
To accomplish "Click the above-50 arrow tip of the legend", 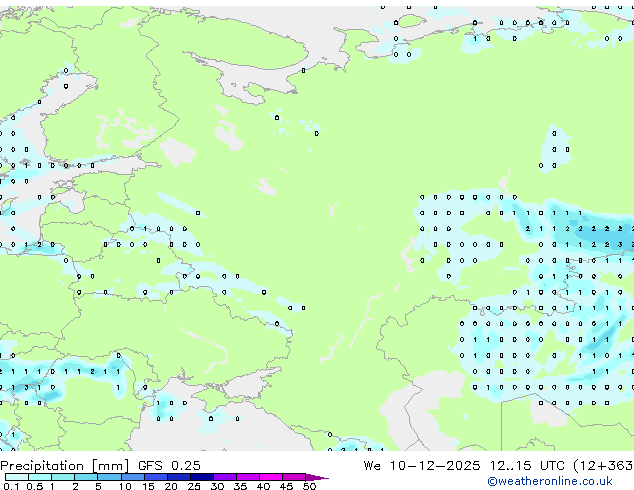I will click(x=317, y=477).
